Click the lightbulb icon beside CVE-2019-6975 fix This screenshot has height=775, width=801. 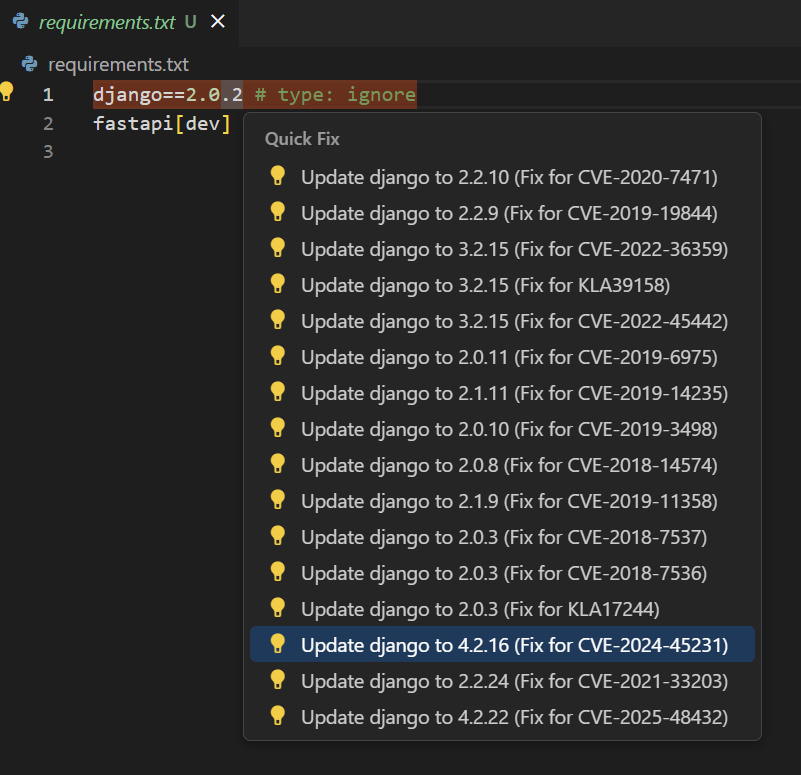(x=277, y=356)
